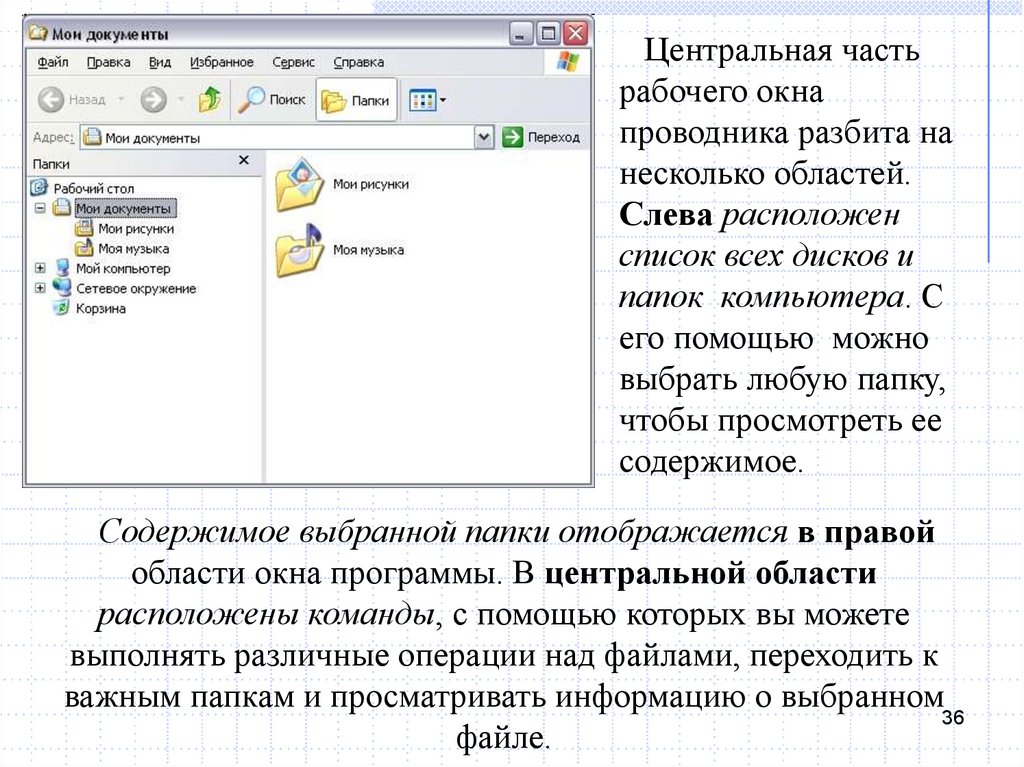
Task: Select Моя музыка folder icon in right pane
Action: (x=299, y=250)
